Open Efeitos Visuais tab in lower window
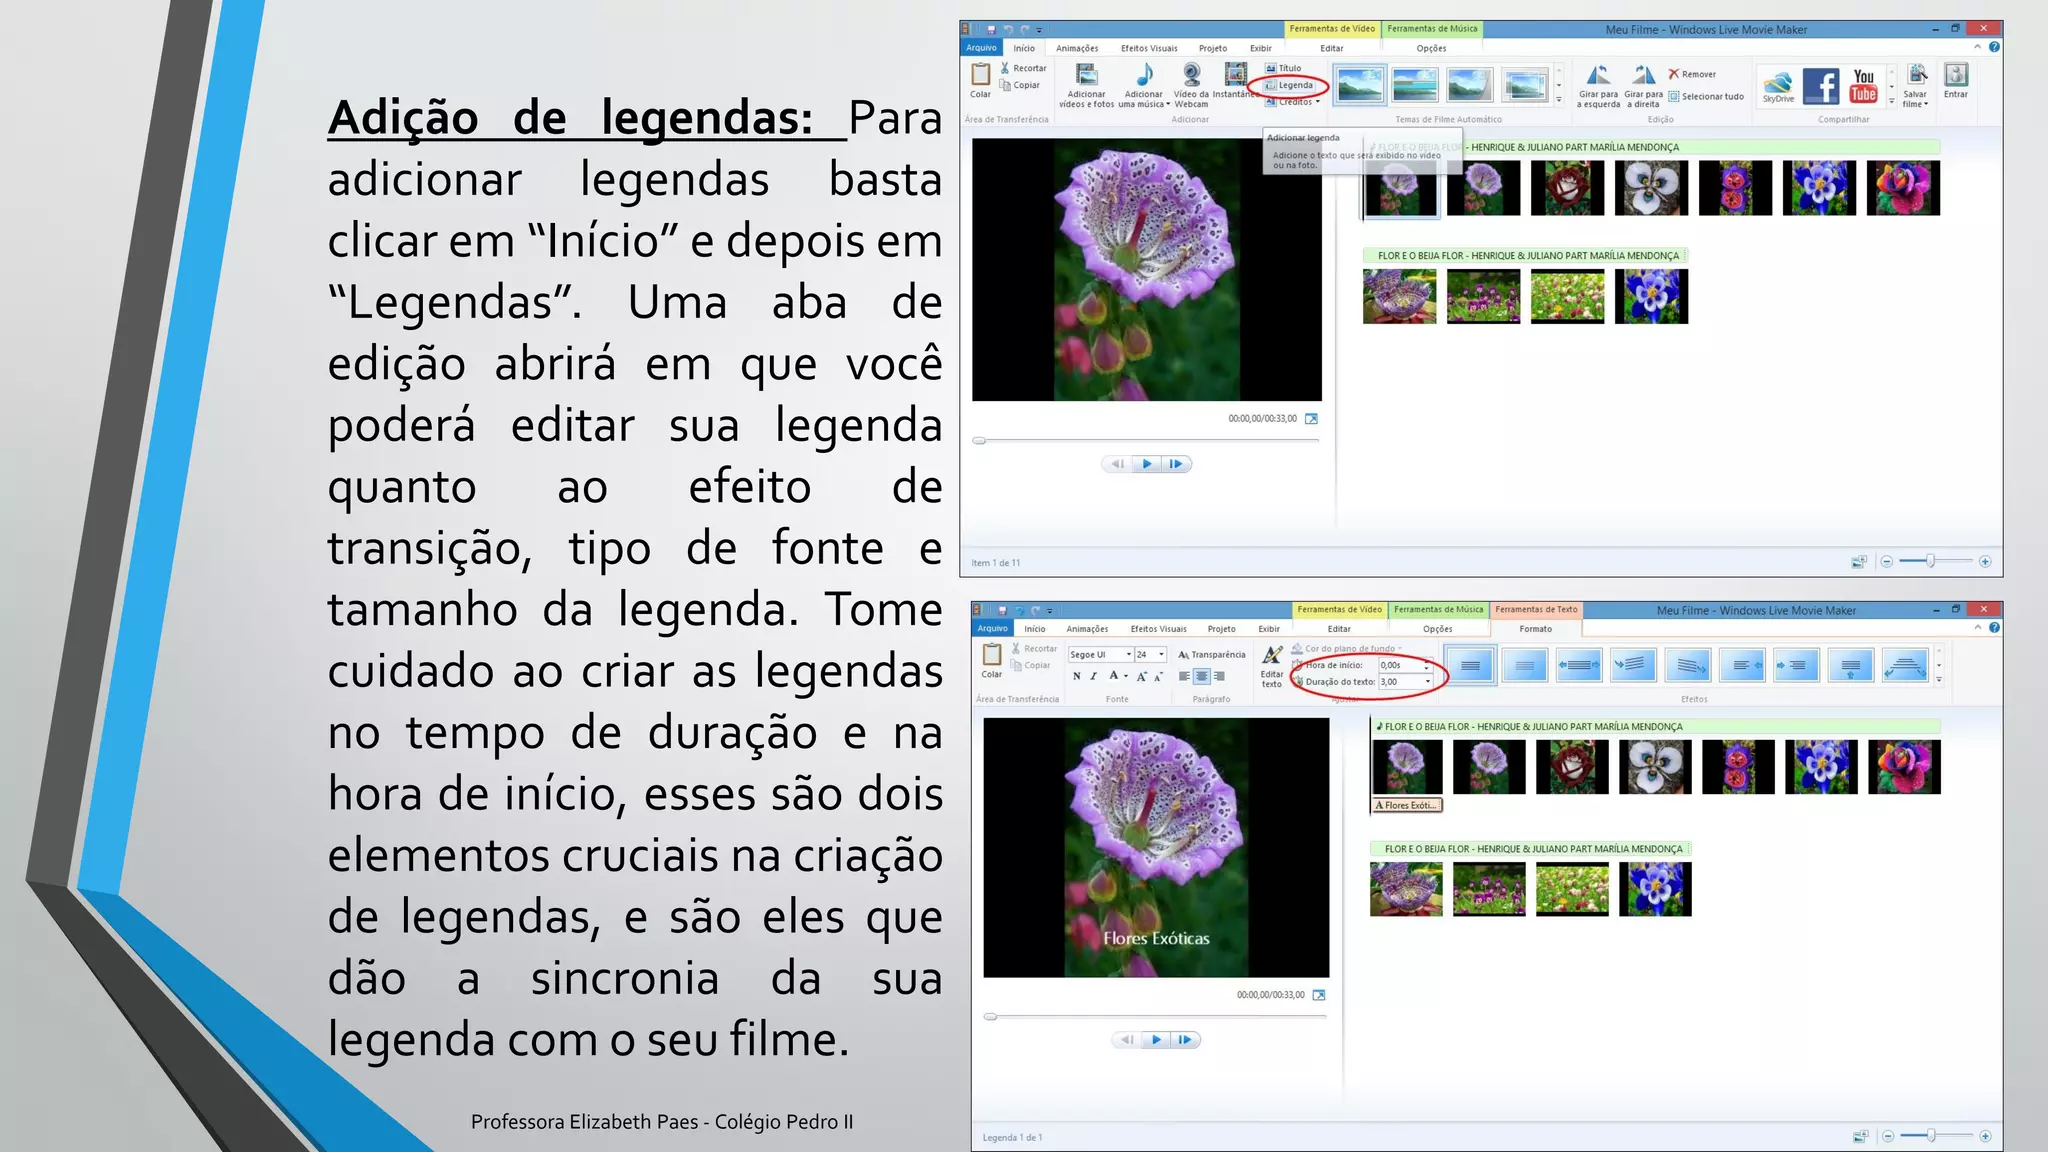 point(1158,629)
